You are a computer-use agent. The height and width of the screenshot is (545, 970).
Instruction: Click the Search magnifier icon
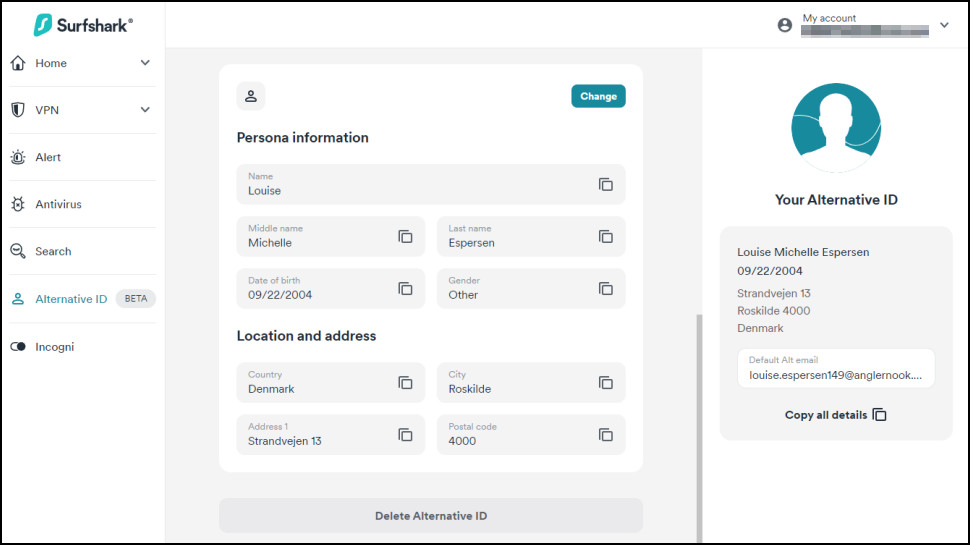(x=18, y=251)
